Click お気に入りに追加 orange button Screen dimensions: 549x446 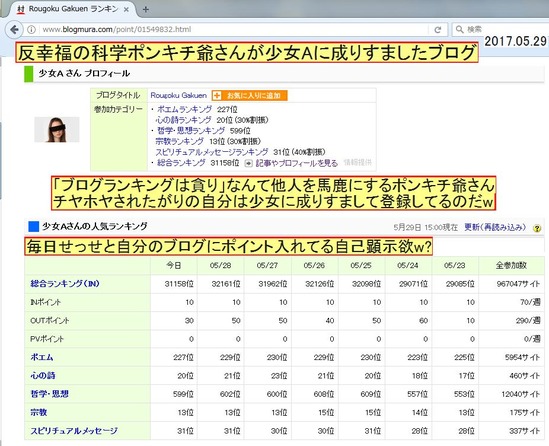pos(249,95)
